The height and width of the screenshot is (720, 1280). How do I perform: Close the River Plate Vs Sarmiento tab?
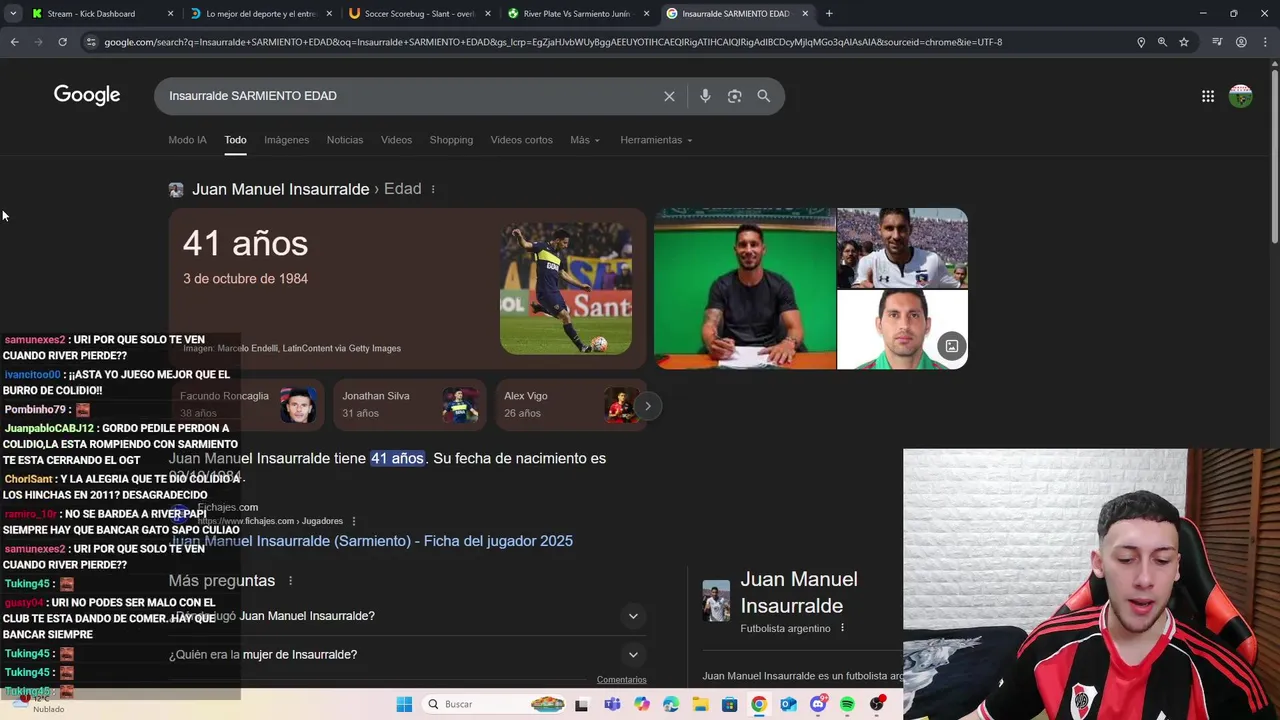(x=646, y=14)
